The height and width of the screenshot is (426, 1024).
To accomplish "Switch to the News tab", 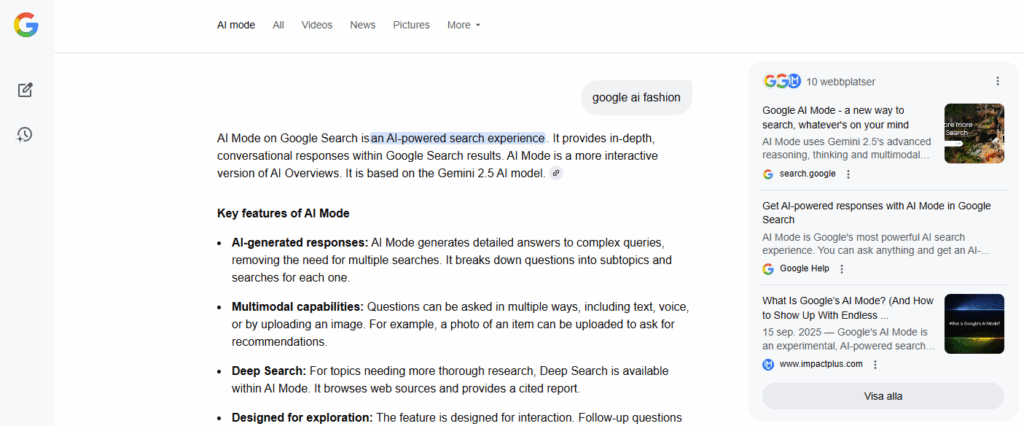I will pos(363,25).
